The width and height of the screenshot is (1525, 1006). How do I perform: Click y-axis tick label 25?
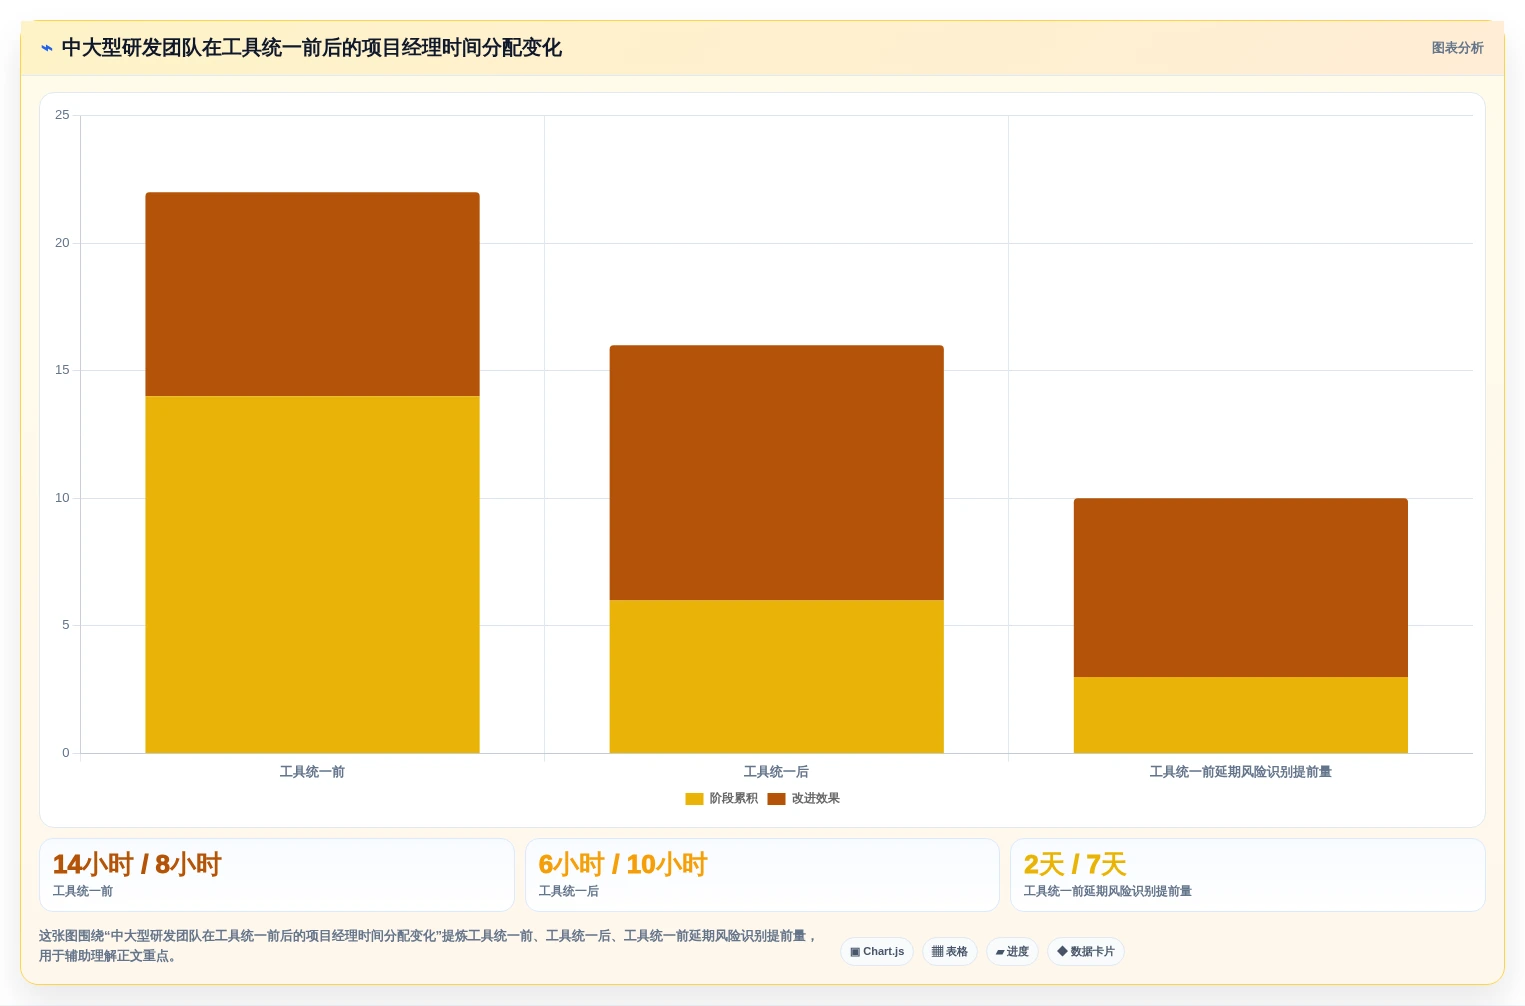pyautogui.click(x=62, y=115)
